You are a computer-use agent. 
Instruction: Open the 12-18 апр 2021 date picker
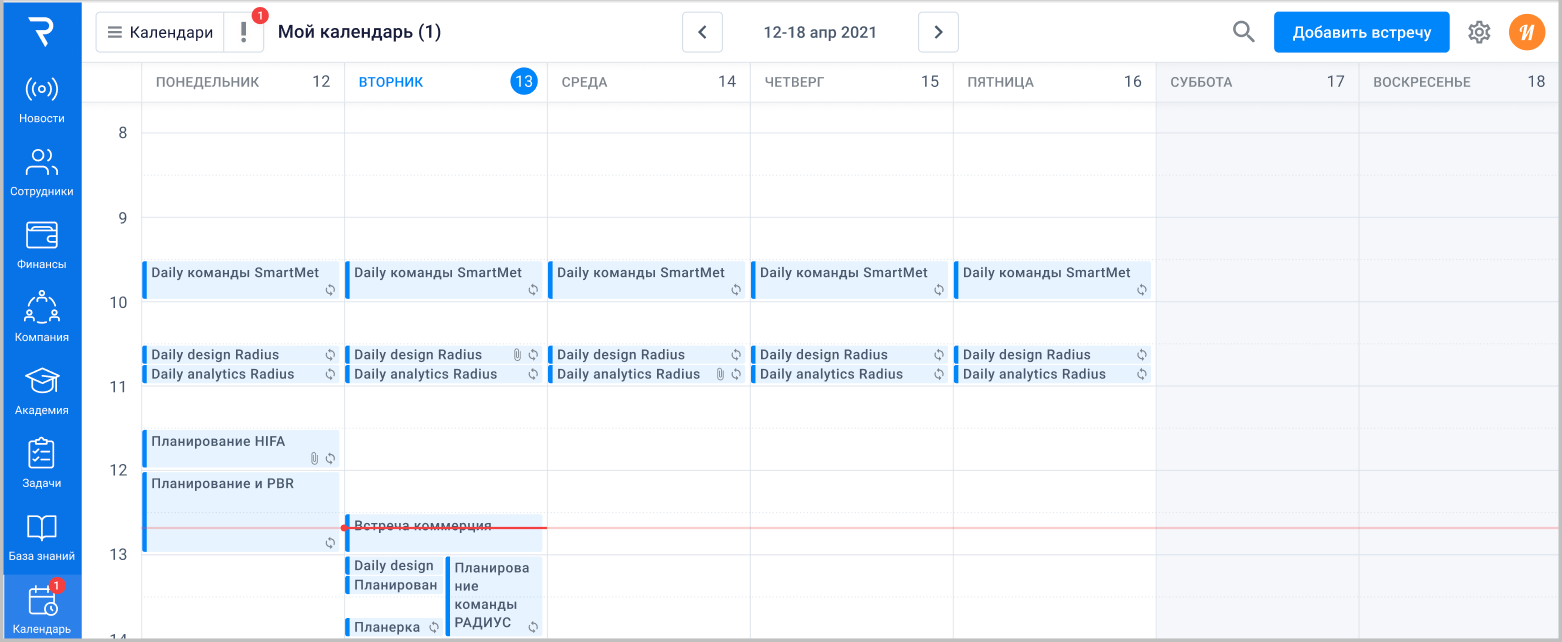(x=820, y=32)
